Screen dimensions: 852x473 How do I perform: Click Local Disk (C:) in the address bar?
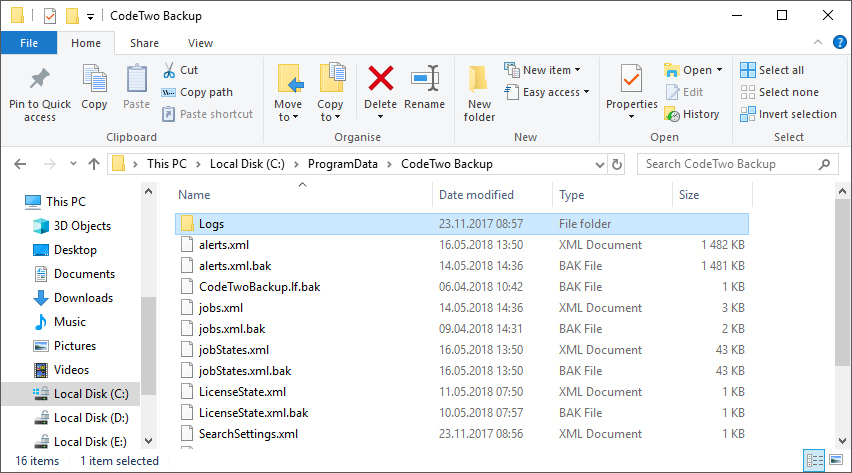coord(247,164)
